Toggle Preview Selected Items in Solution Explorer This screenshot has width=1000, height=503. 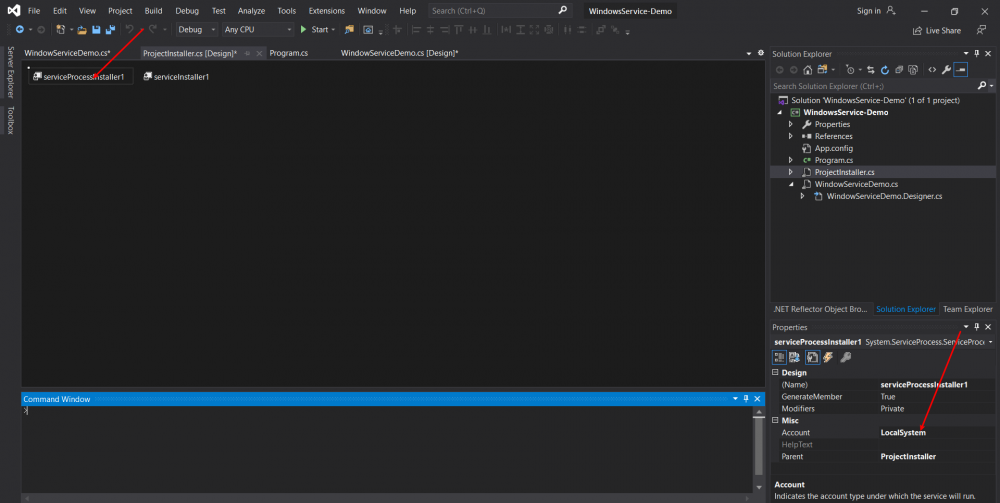tap(960, 70)
